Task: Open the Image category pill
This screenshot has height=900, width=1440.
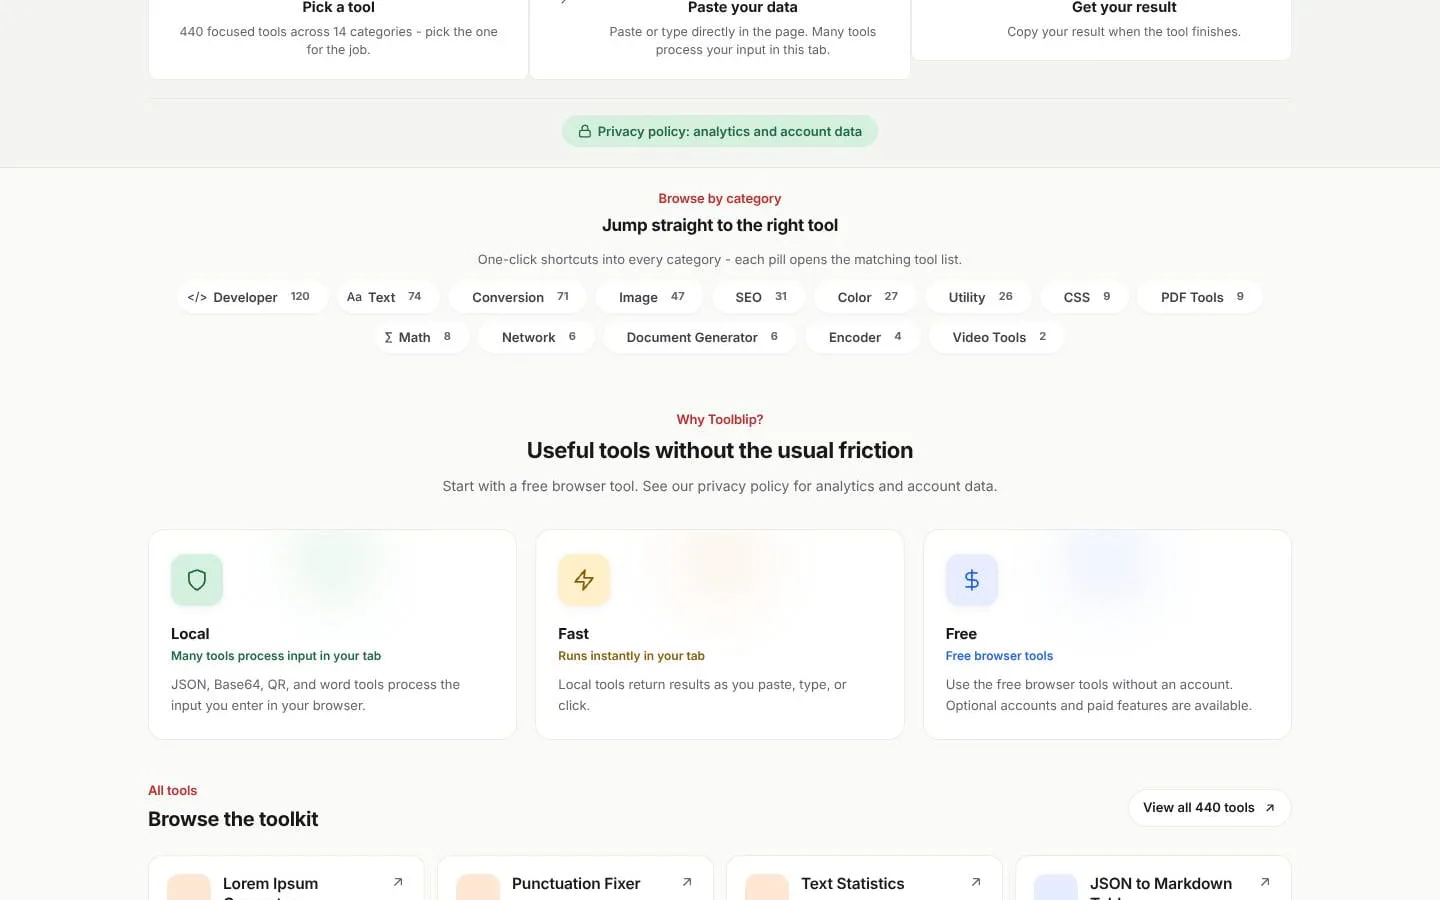Action: tap(649, 297)
